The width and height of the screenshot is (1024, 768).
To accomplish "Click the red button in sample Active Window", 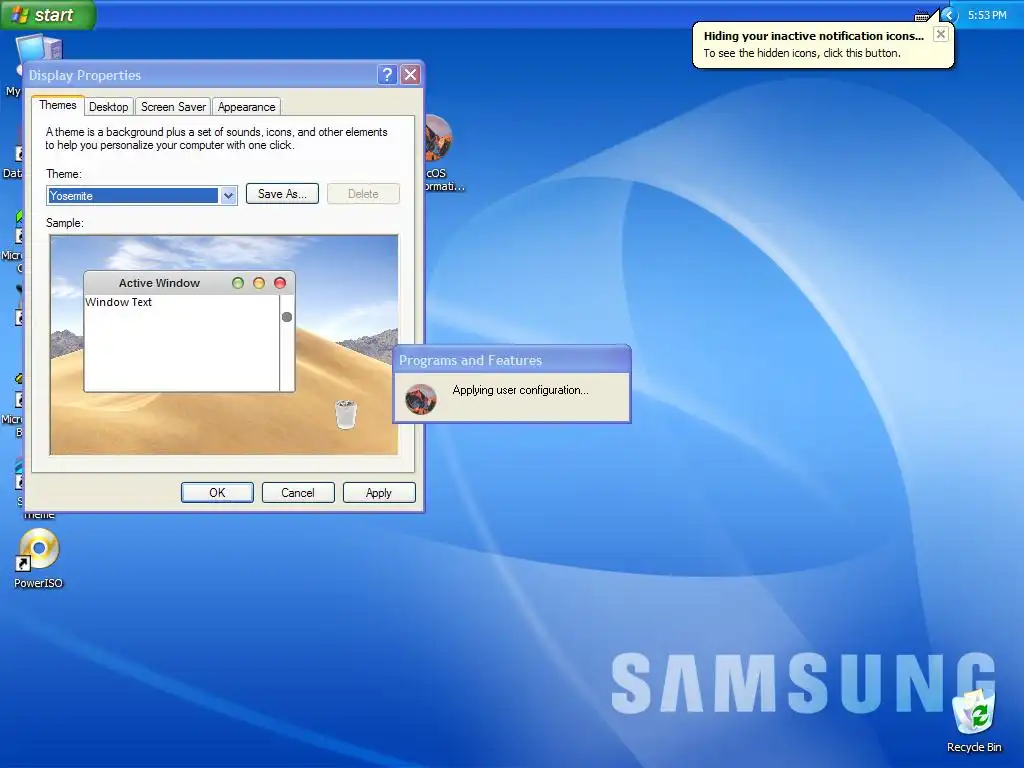I will 280,283.
